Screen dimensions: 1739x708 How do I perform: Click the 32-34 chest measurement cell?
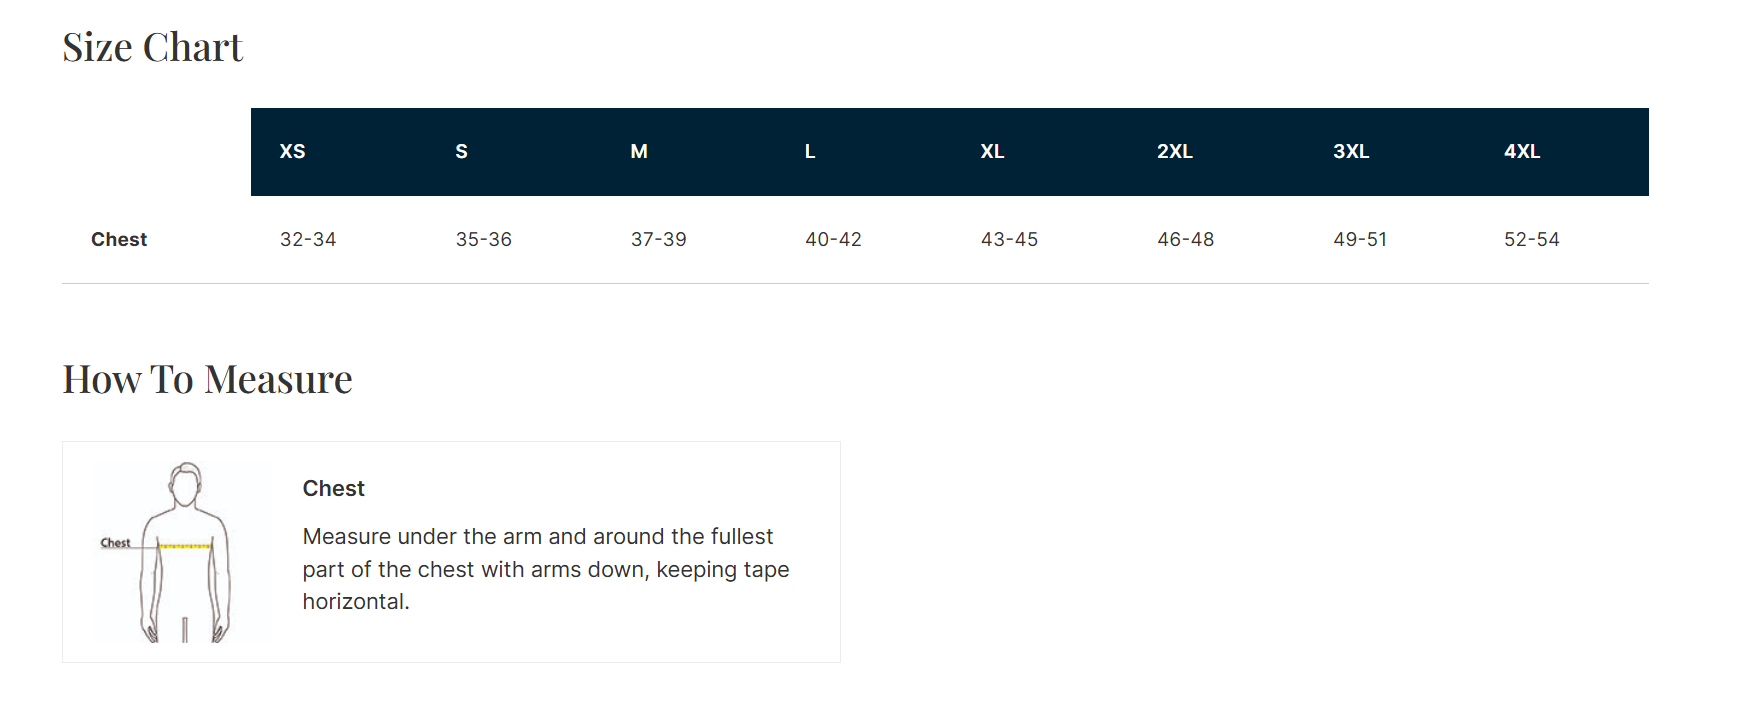tap(308, 240)
